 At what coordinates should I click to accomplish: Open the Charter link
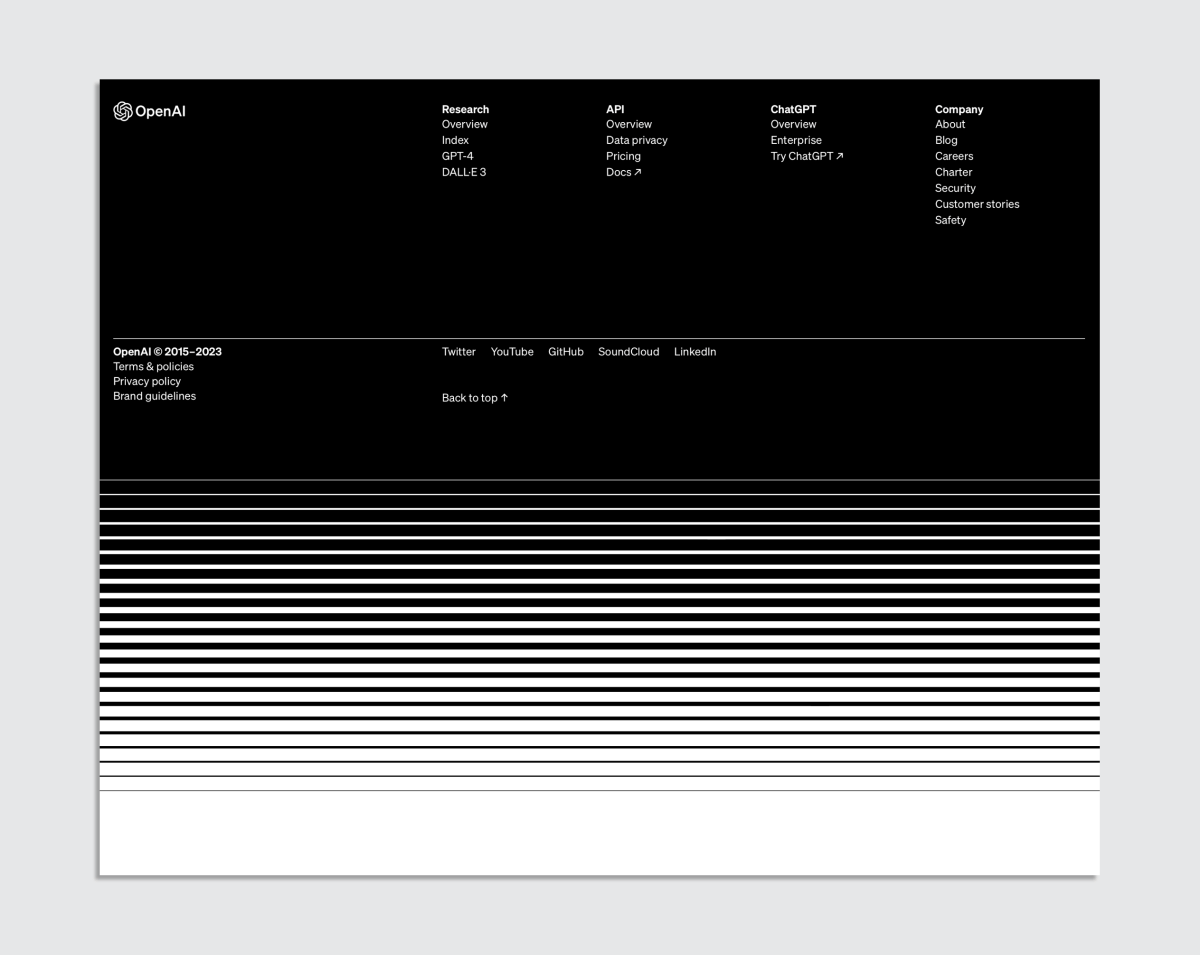[953, 173]
